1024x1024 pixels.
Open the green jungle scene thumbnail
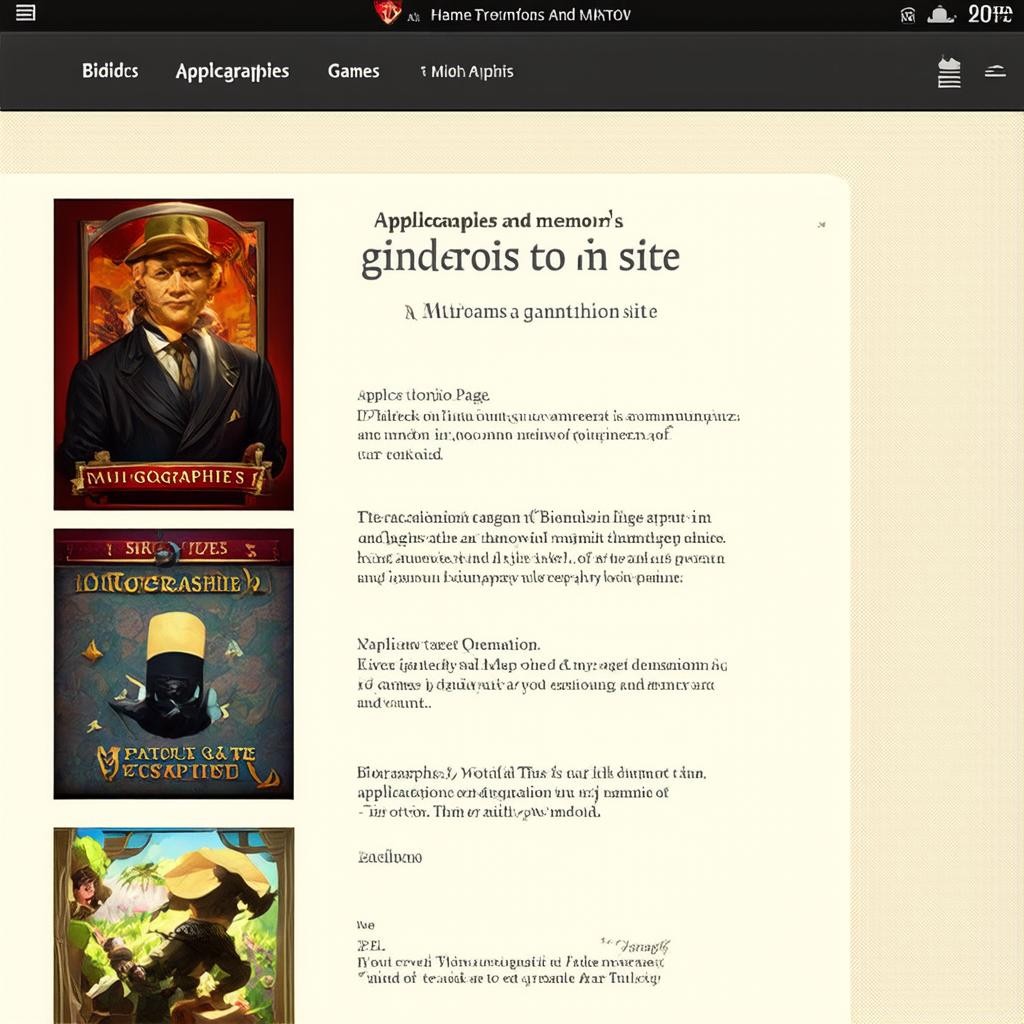coord(173,925)
